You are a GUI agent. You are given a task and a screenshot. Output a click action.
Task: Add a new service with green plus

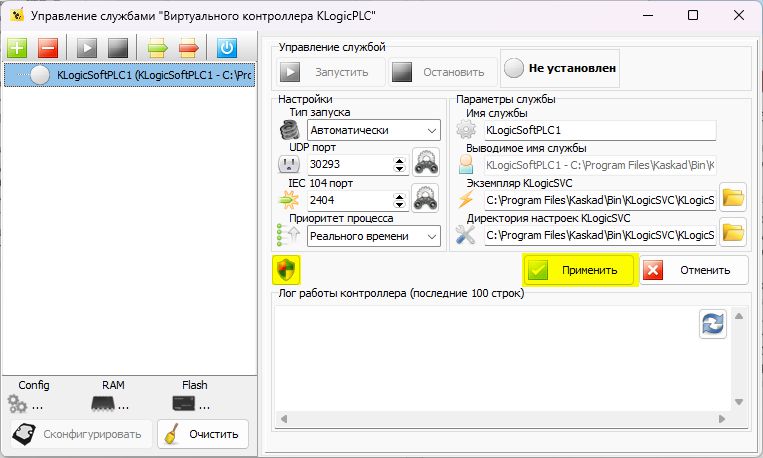(x=17, y=48)
